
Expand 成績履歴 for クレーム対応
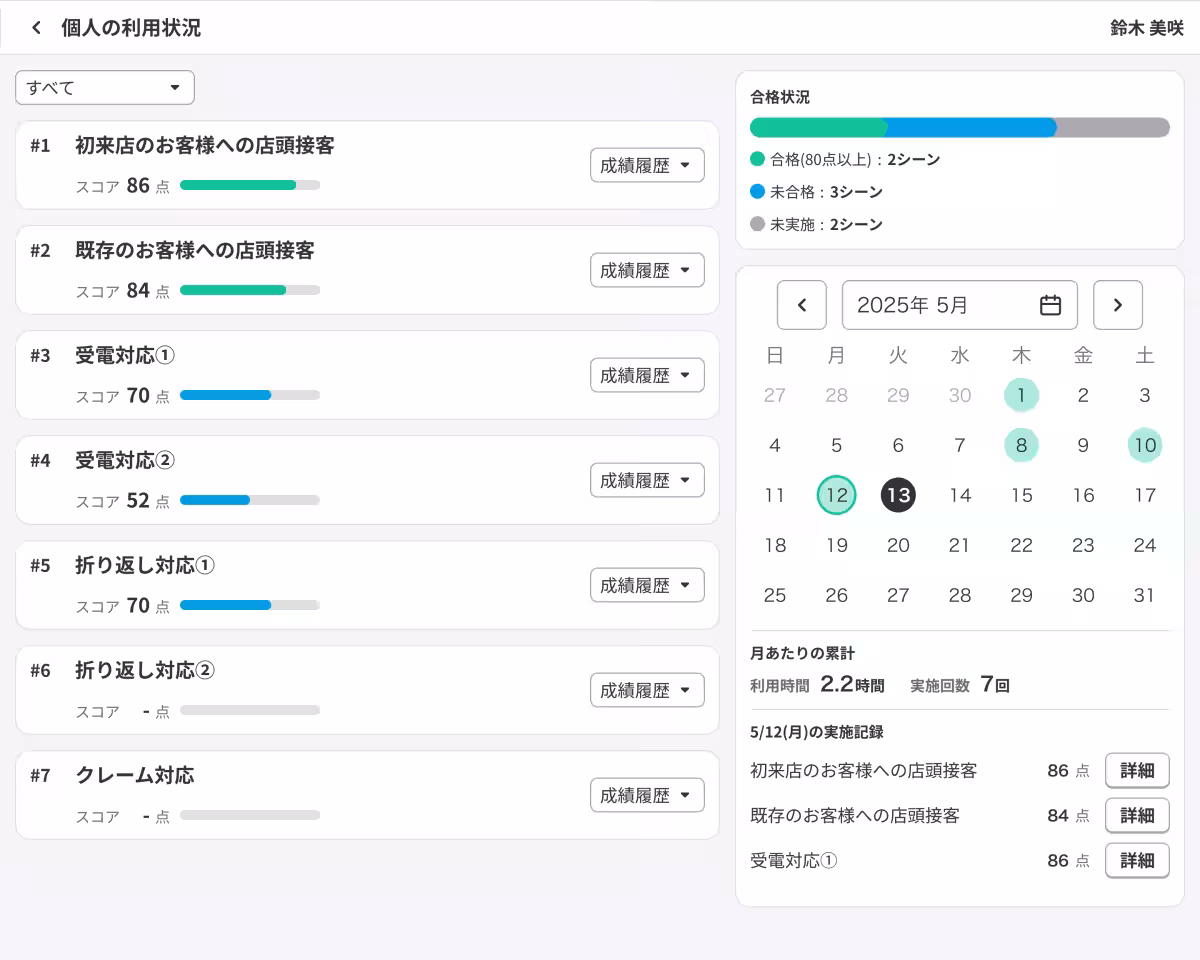(647, 795)
